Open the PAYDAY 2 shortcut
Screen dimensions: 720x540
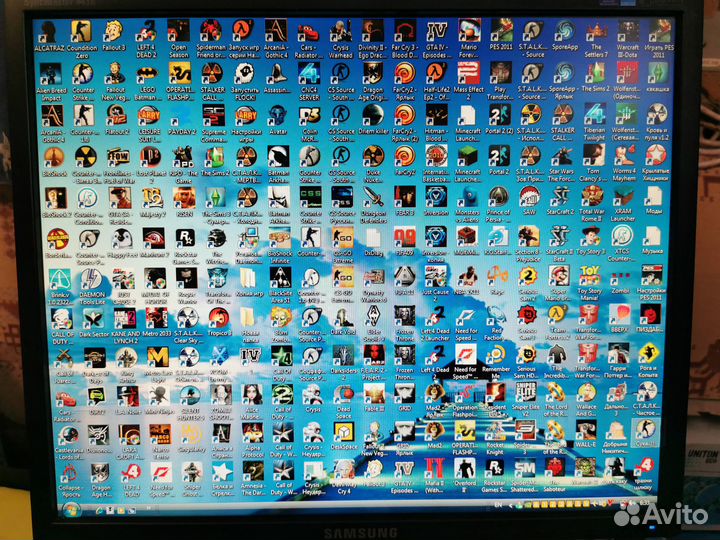coord(180,114)
